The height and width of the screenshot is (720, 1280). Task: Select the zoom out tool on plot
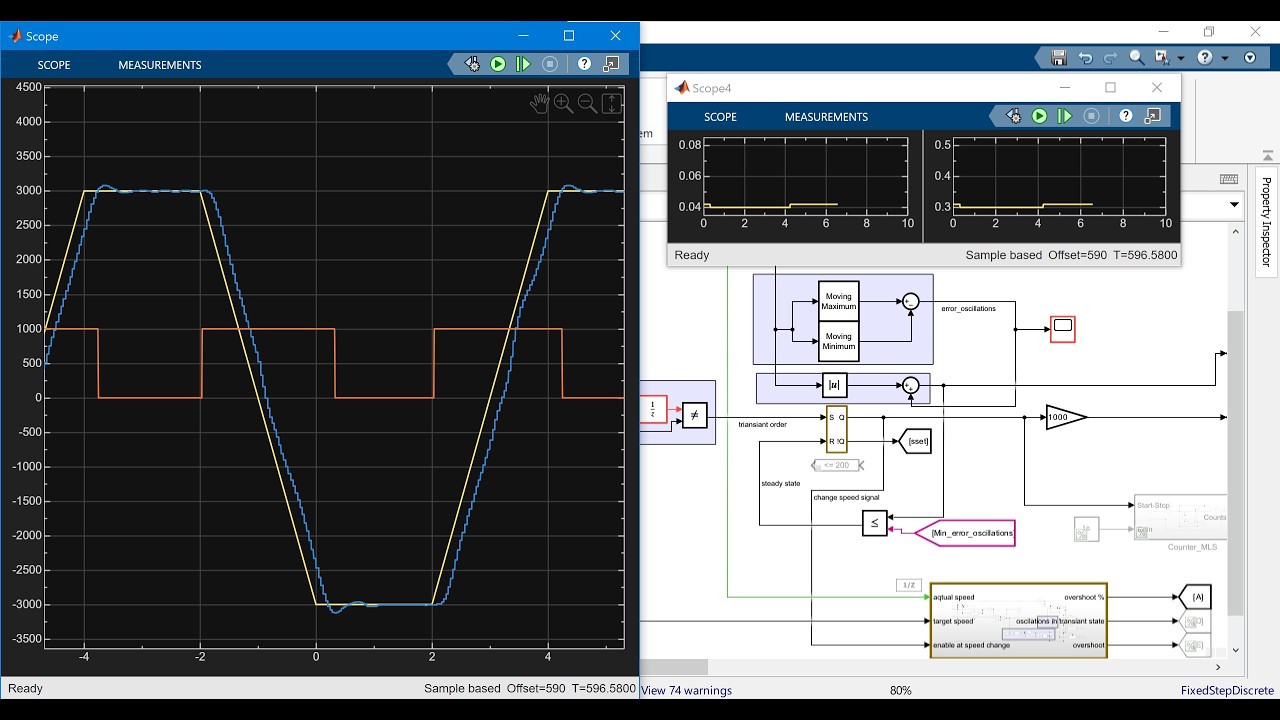(x=587, y=103)
